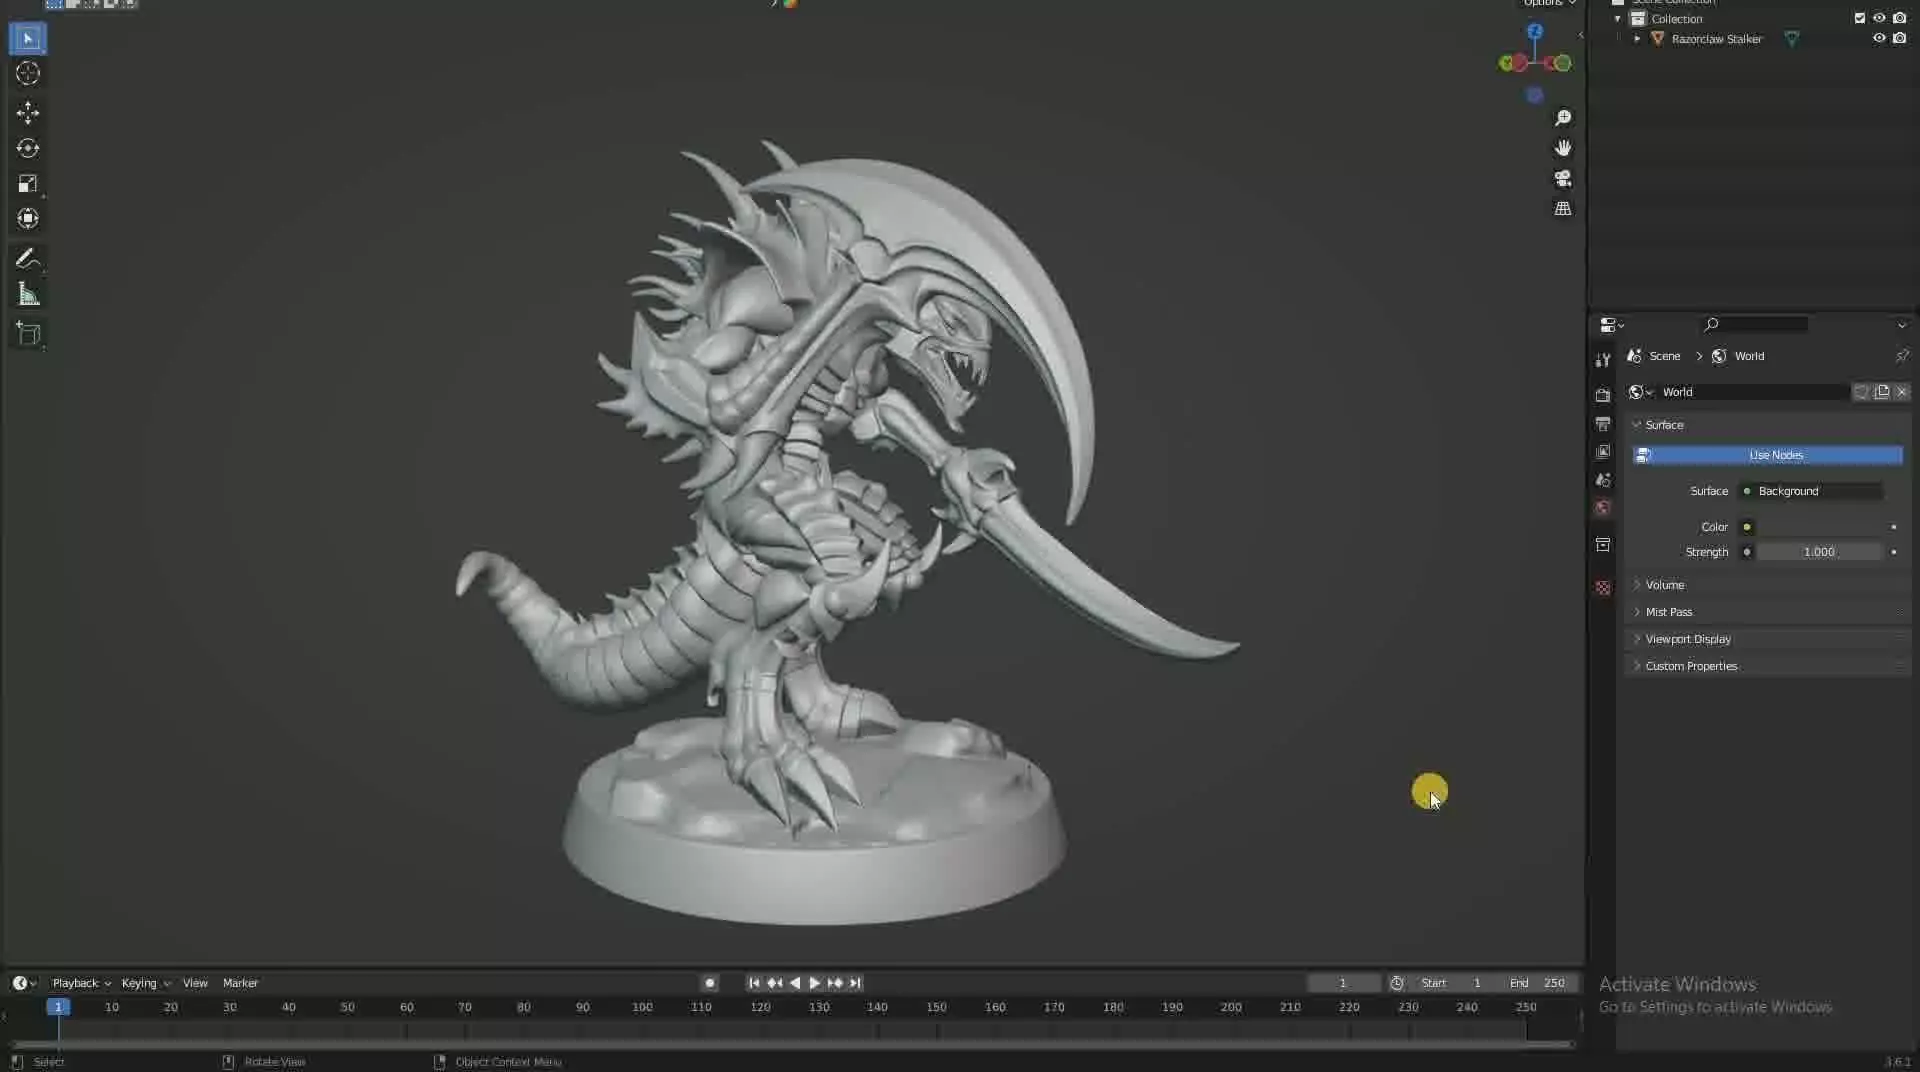Open the properties editor type dropdown
The width and height of the screenshot is (1920, 1072).
1612,325
